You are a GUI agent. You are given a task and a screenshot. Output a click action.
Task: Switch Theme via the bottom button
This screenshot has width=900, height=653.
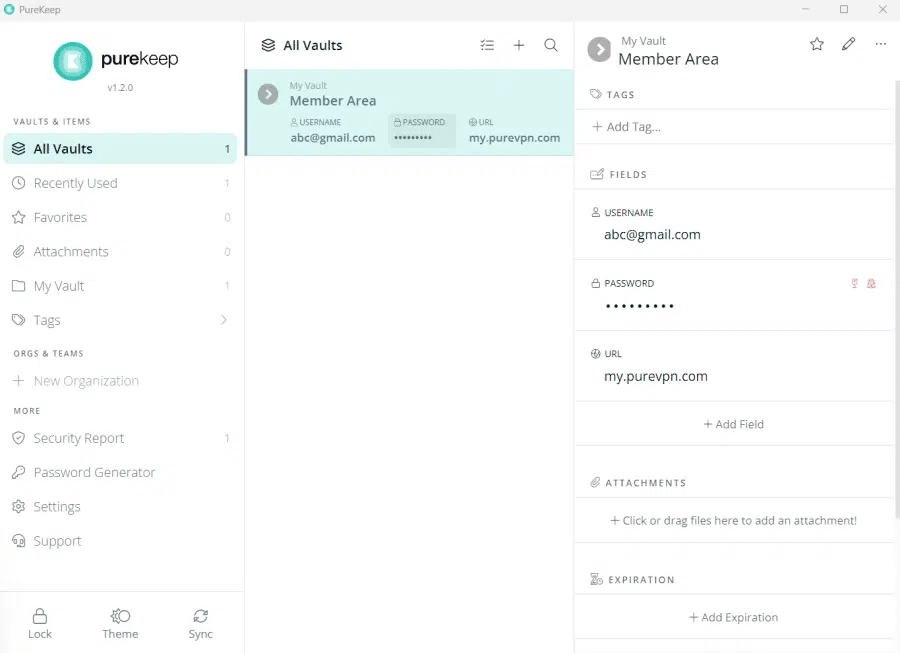[120, 624]
